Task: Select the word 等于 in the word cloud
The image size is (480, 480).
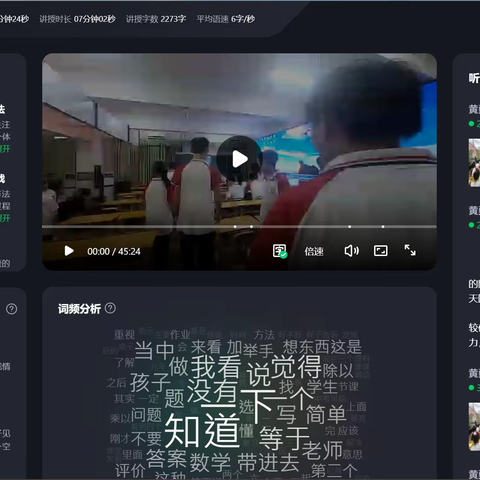Action: (x=284, y=438)
